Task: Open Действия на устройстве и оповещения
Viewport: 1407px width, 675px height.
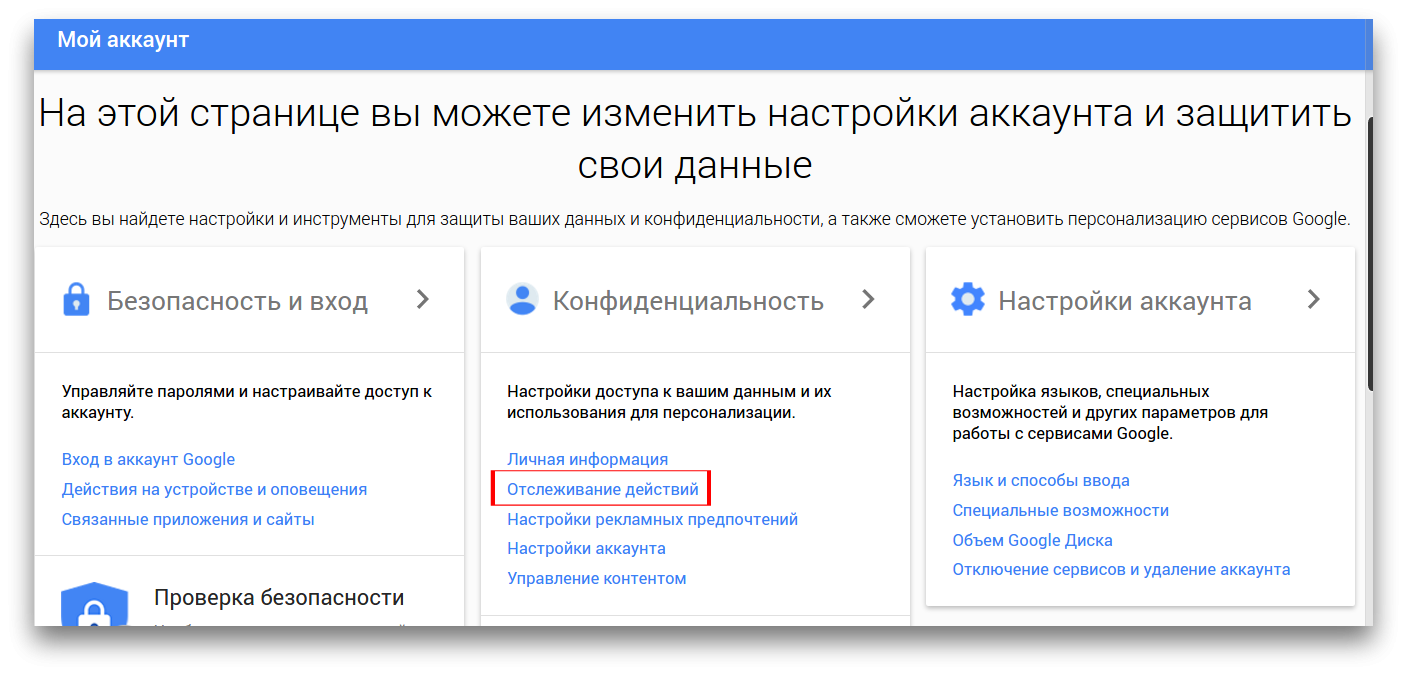Action: [214, 490]
